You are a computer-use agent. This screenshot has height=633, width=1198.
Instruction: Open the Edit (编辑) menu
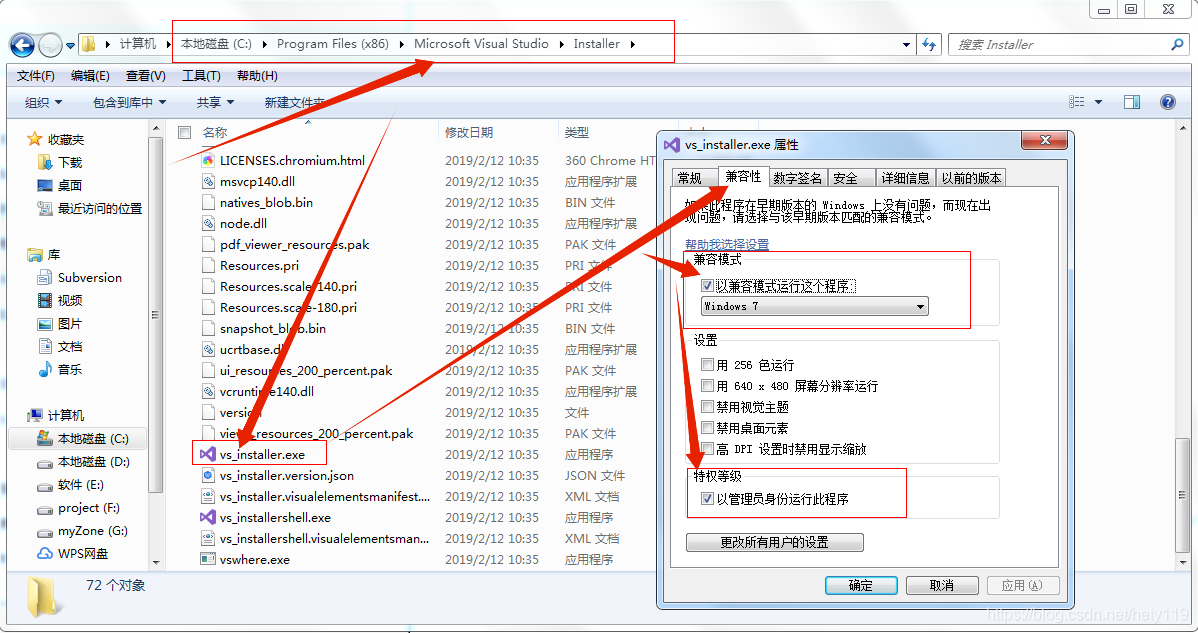(90, 76)
